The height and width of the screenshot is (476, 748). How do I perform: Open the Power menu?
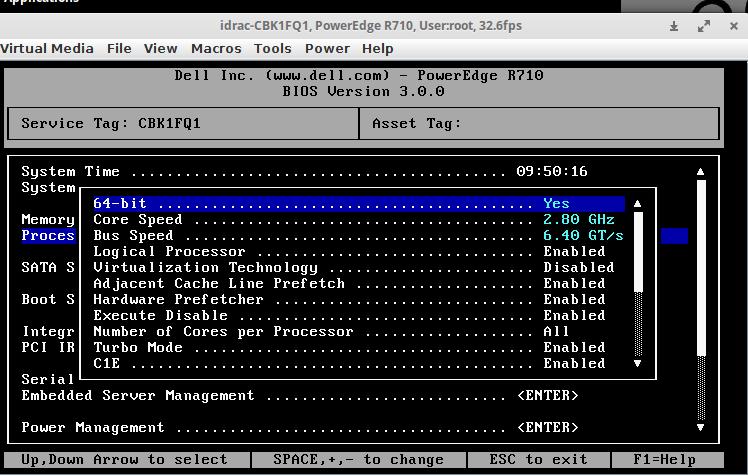pos(327,48)
